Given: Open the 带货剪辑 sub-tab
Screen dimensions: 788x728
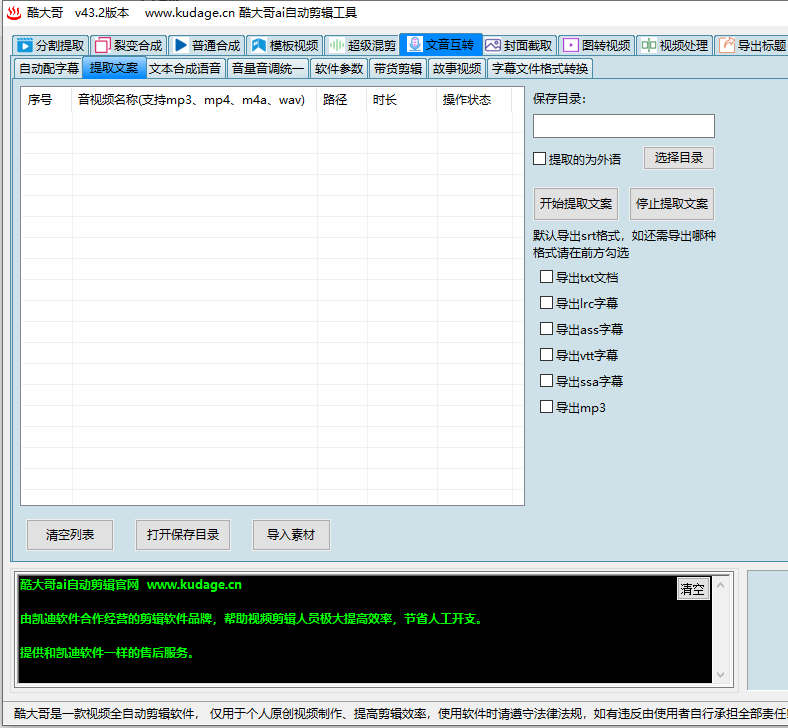Looking at the screenshot, I should (398, 69).
